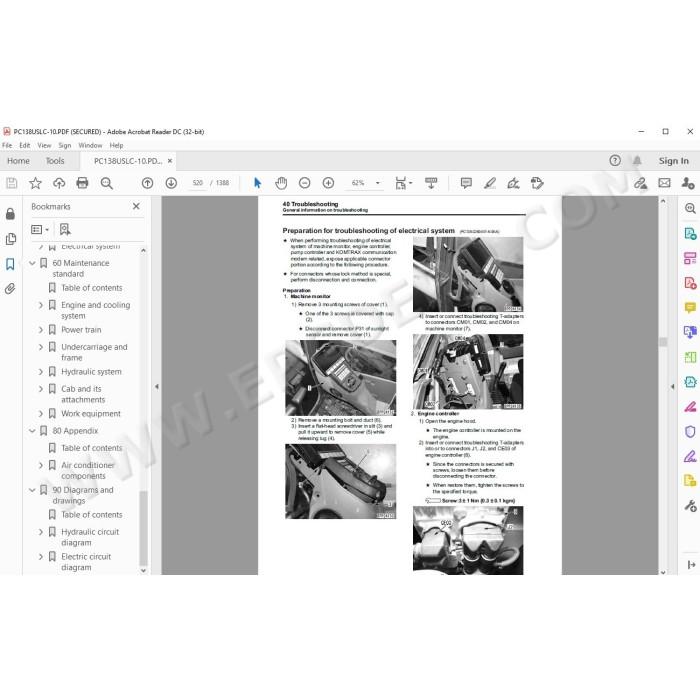The width and height of the screenshot is (700, 700).
Task: Open the View menu
Action: (44, 146)
